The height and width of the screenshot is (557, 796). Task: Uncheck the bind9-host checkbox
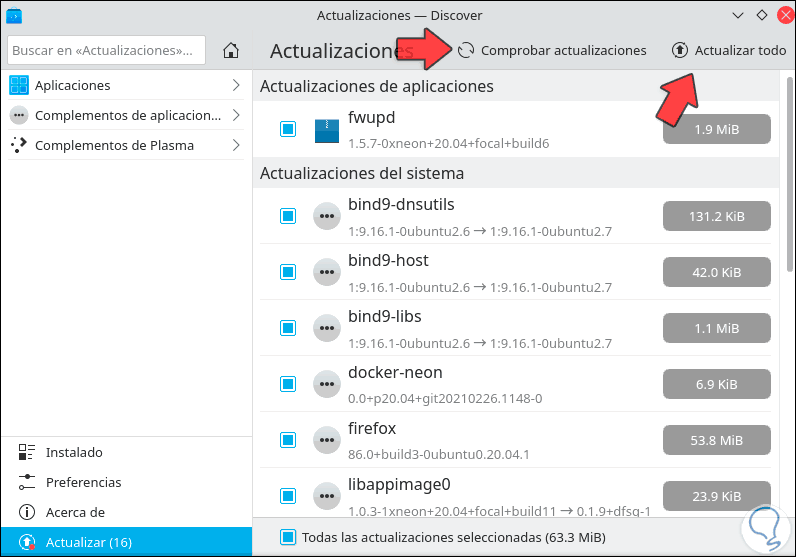(x=288, y=272)
